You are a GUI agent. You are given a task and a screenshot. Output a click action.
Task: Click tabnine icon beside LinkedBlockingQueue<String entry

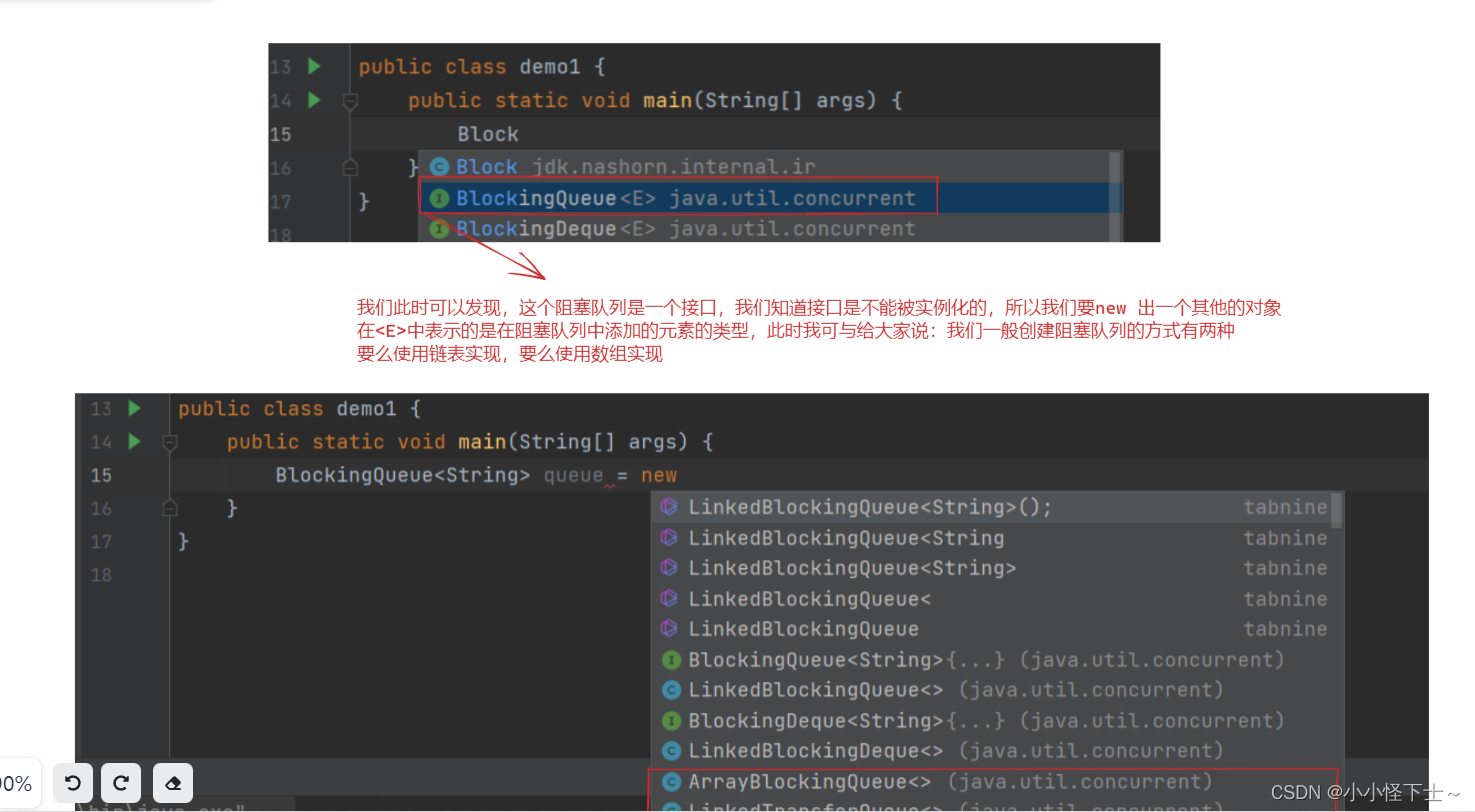coord(670,538)
